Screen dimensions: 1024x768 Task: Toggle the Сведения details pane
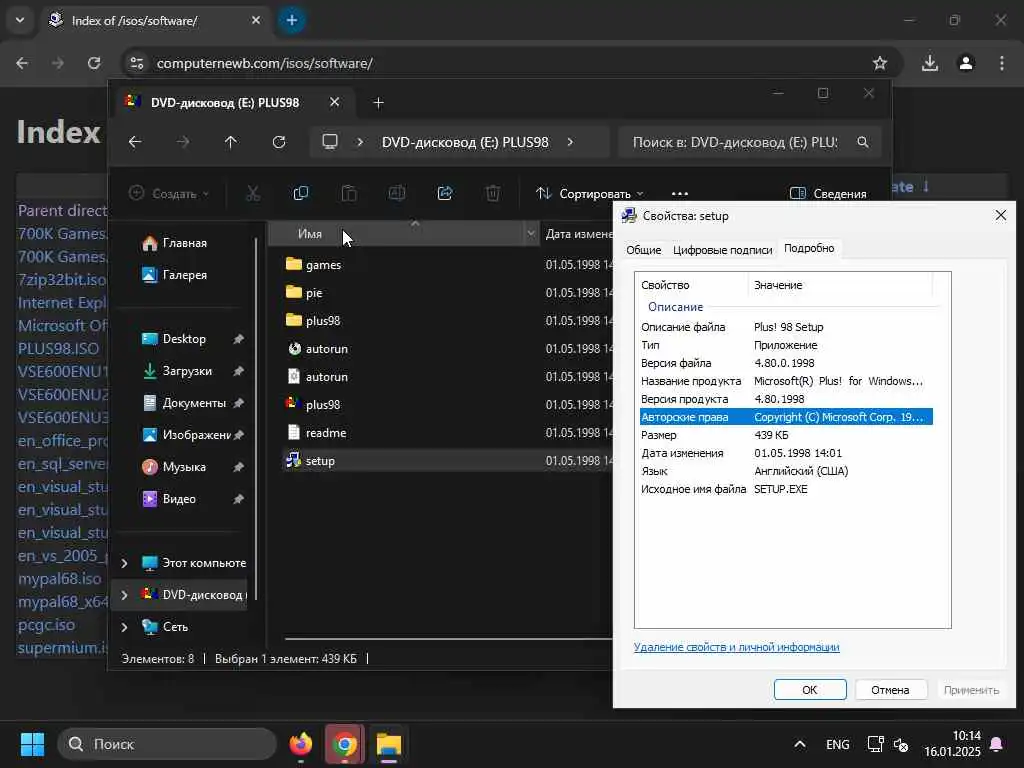pos(828,193)
